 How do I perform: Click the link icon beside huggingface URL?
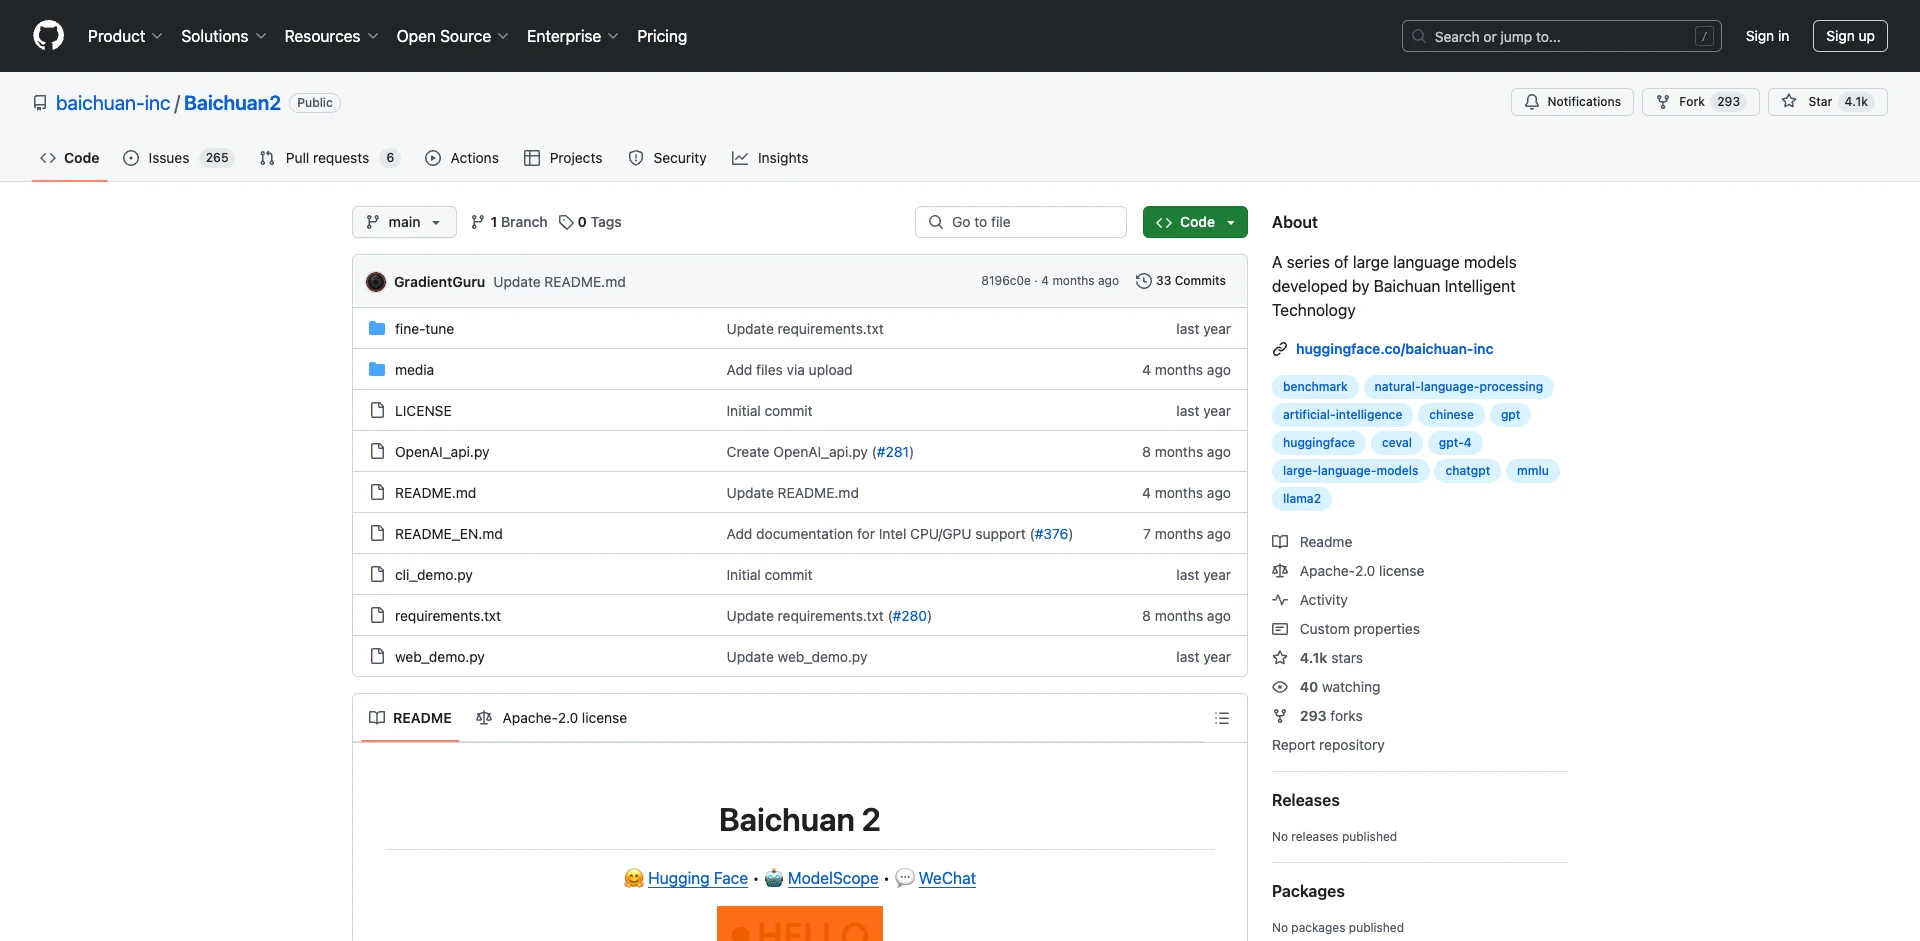point(1280,349)
